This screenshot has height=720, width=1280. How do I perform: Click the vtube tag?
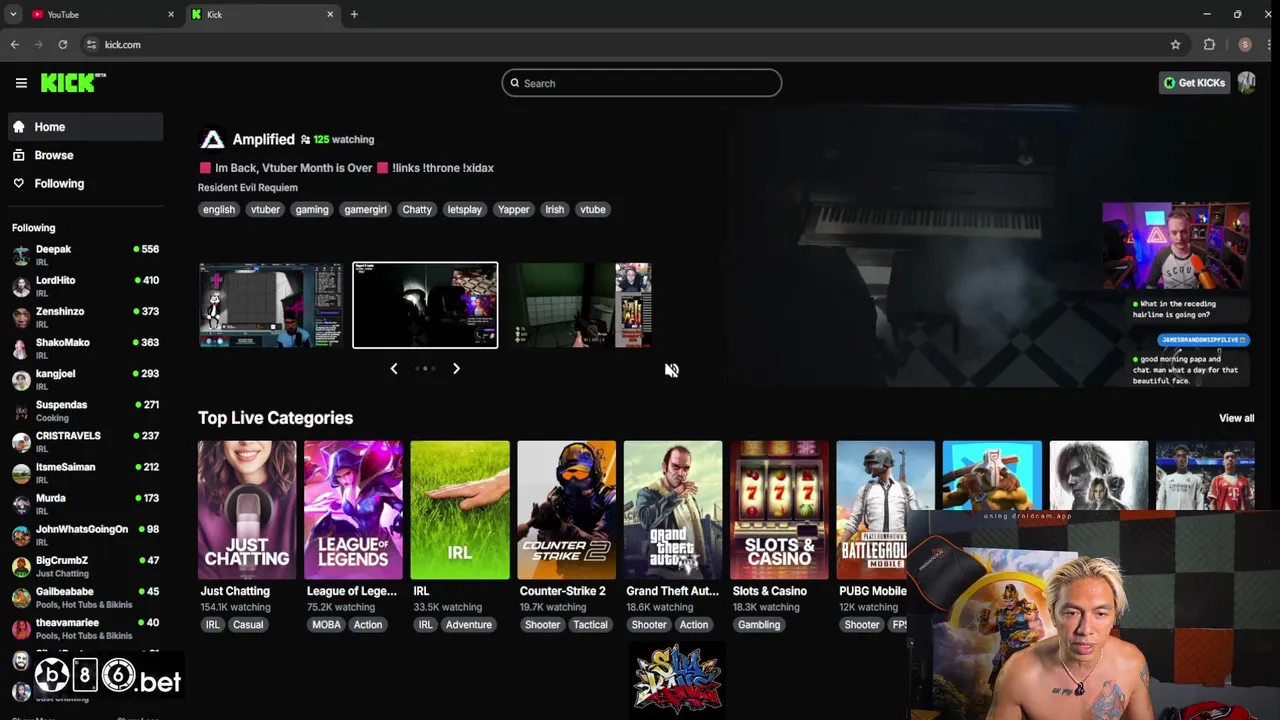click(x=593, y=209)
